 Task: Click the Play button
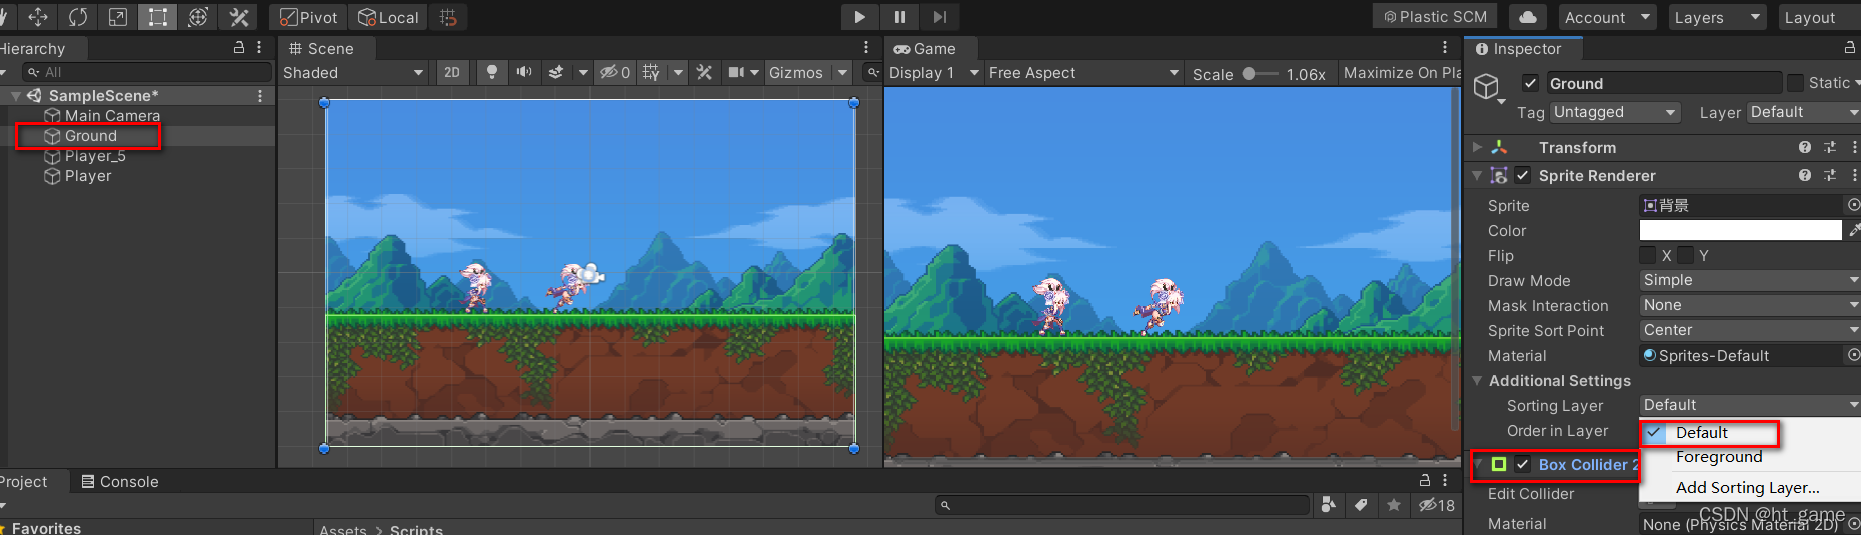click(860, 17)
